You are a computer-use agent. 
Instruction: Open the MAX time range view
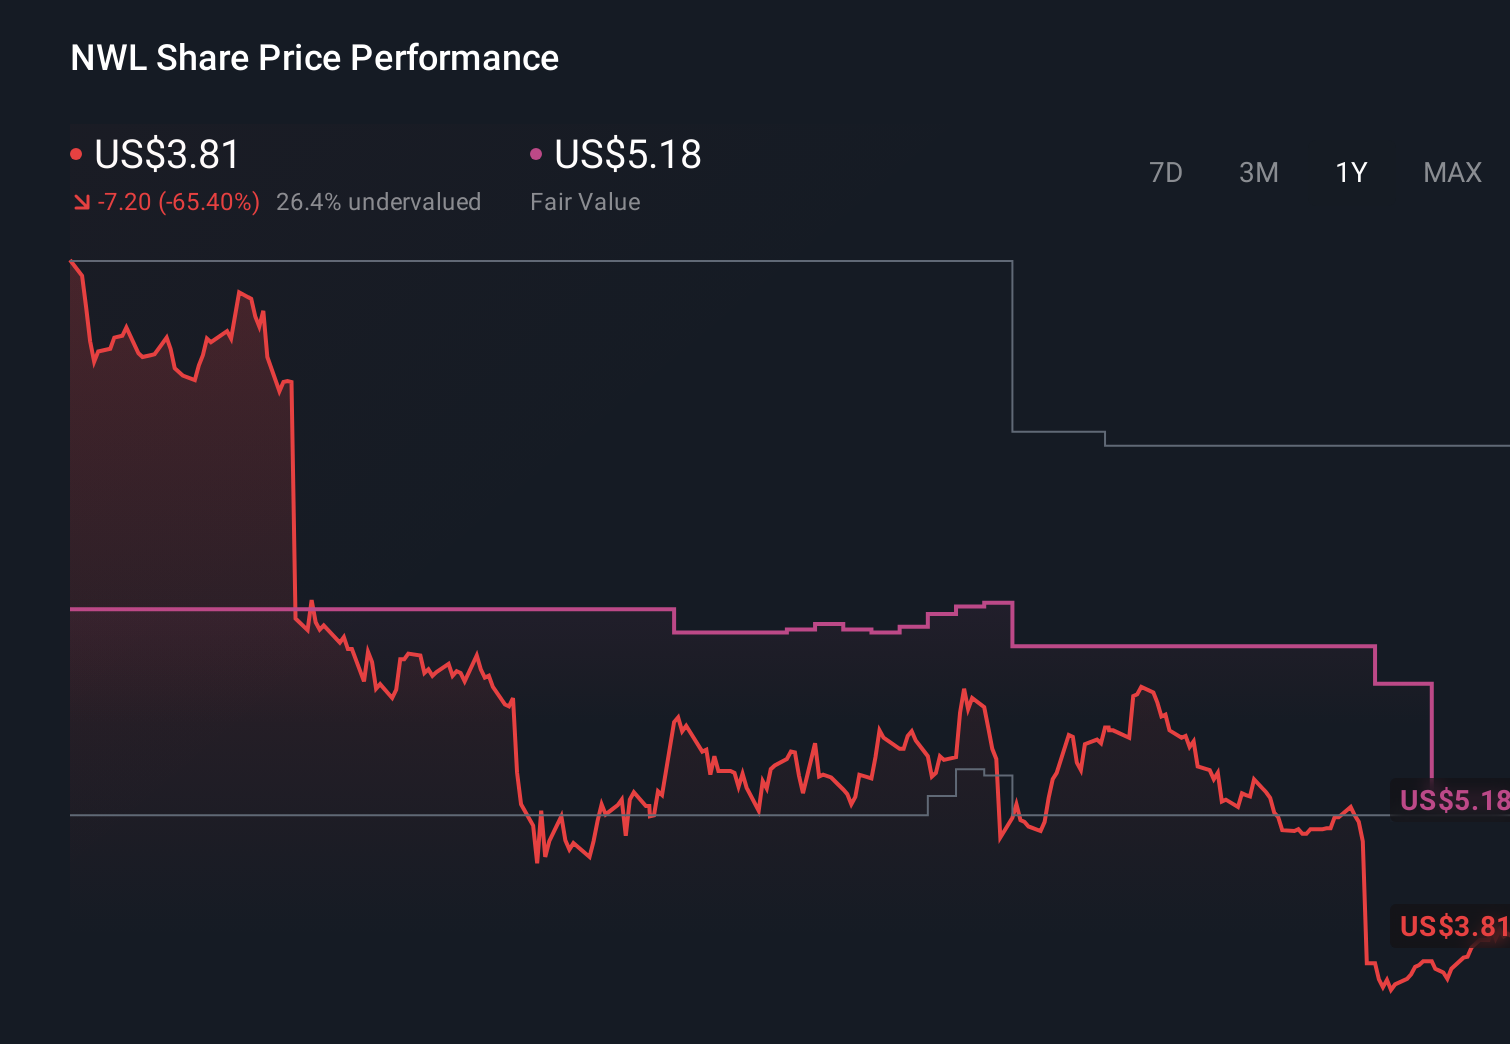pos(1451,172)
